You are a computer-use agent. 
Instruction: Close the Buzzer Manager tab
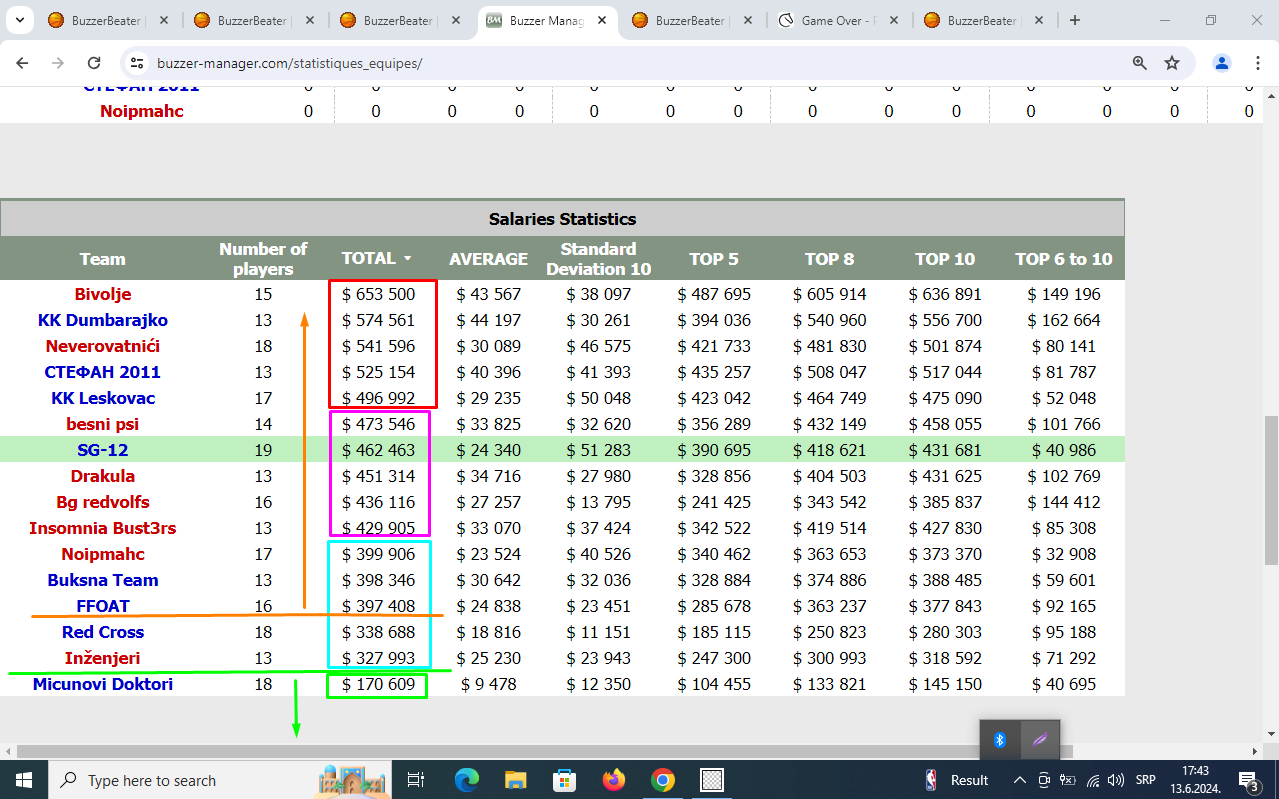(601, 20)
